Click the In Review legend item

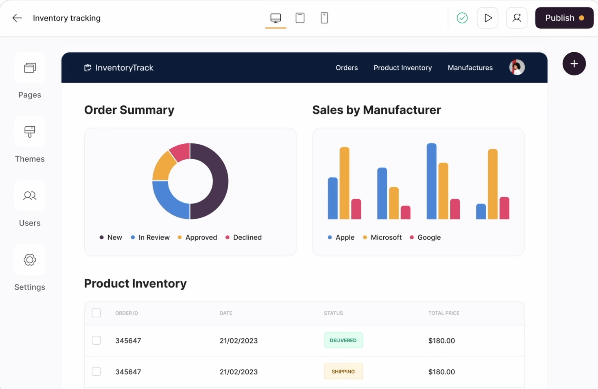click(x=150, y=237)
